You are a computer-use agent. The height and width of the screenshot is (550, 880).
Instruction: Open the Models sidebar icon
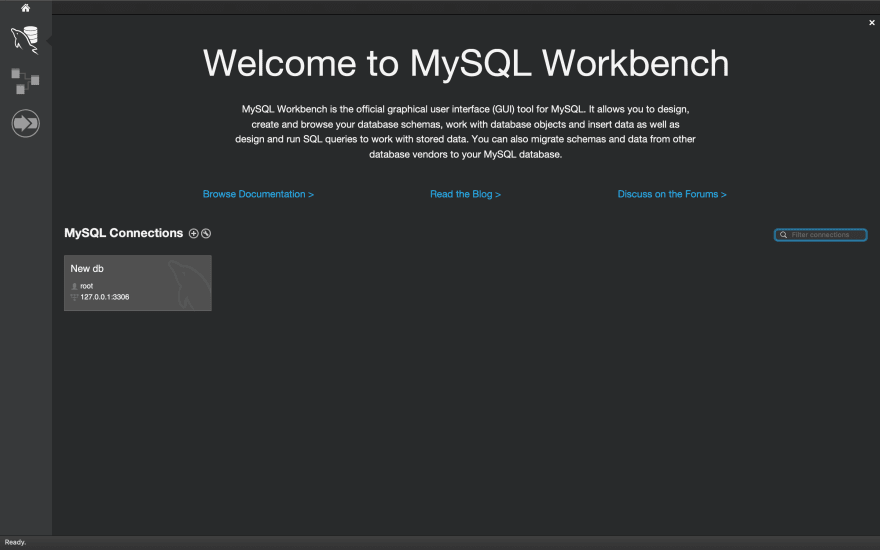(25, 81)
